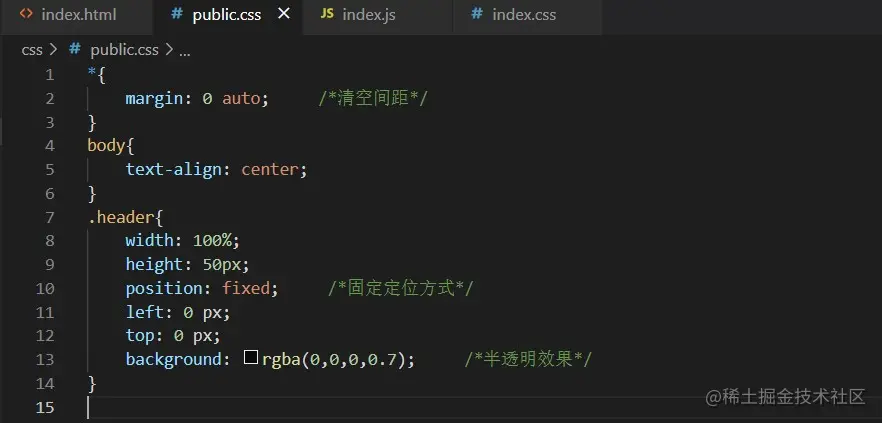The height and width of the screenshot is (423, 882).
Task: Close the public.css editor tab
Action: point(284,14)
